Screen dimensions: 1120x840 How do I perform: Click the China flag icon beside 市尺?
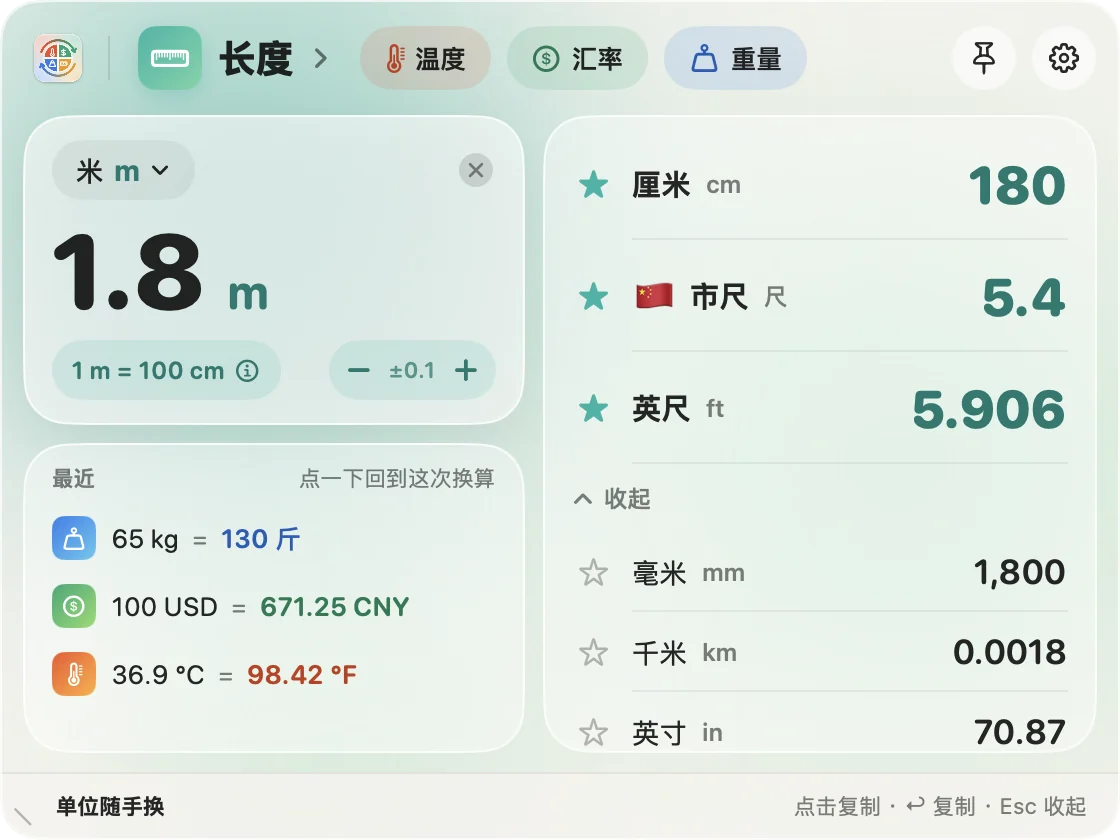654,296
